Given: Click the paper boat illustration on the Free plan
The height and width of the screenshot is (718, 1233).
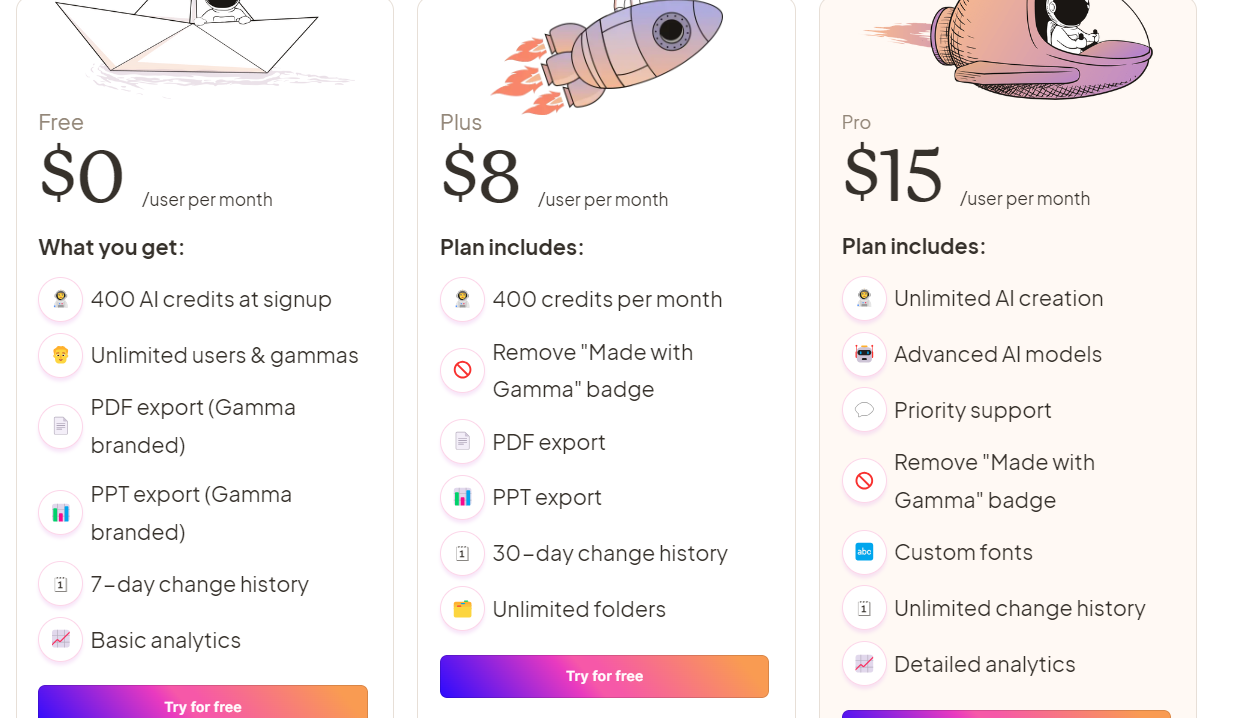Looking at the screenshot, I should click(190, 38).
